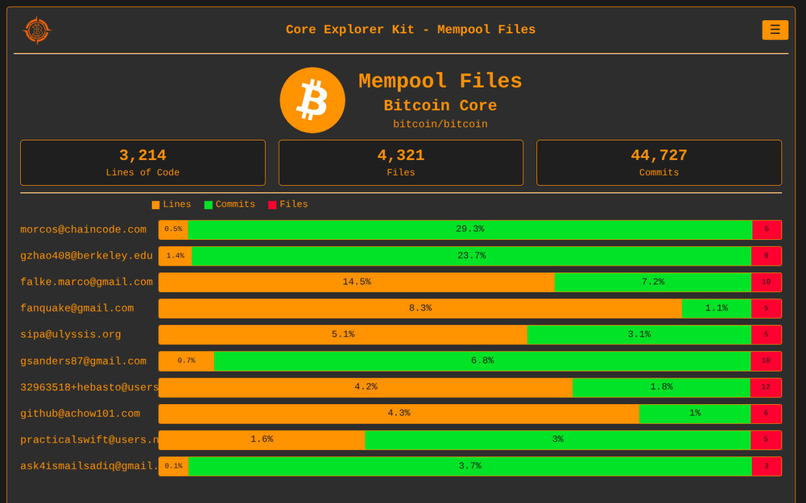
Task: Click the 4,321 Files card
Action: pyautogui.click(x=401, y=162)
